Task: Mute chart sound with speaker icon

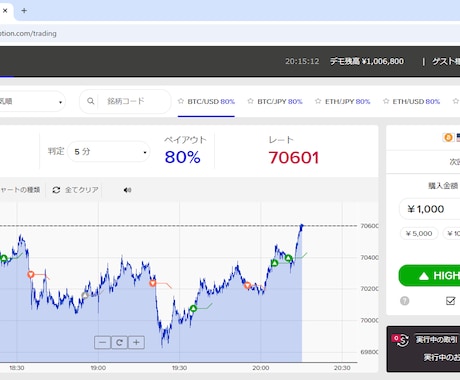Action: pyautogui.click(x=127, y=190)
